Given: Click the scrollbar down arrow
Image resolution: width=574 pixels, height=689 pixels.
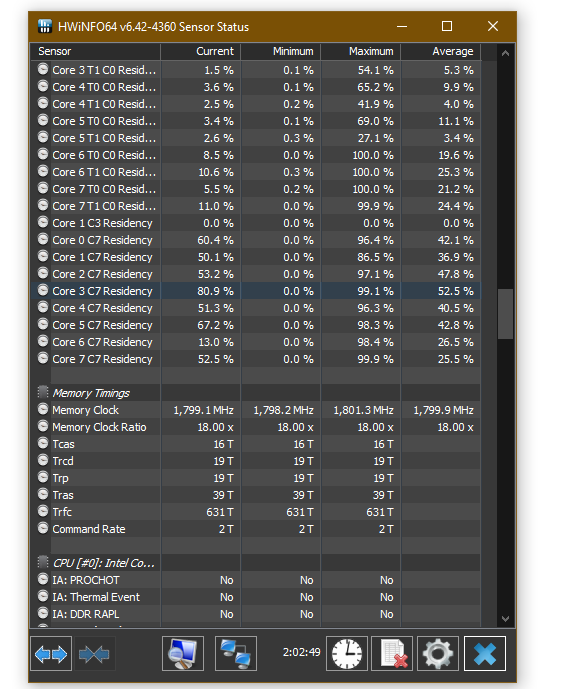Looking at the screenshot, I should pyautogui.click(x=505, y=619).
